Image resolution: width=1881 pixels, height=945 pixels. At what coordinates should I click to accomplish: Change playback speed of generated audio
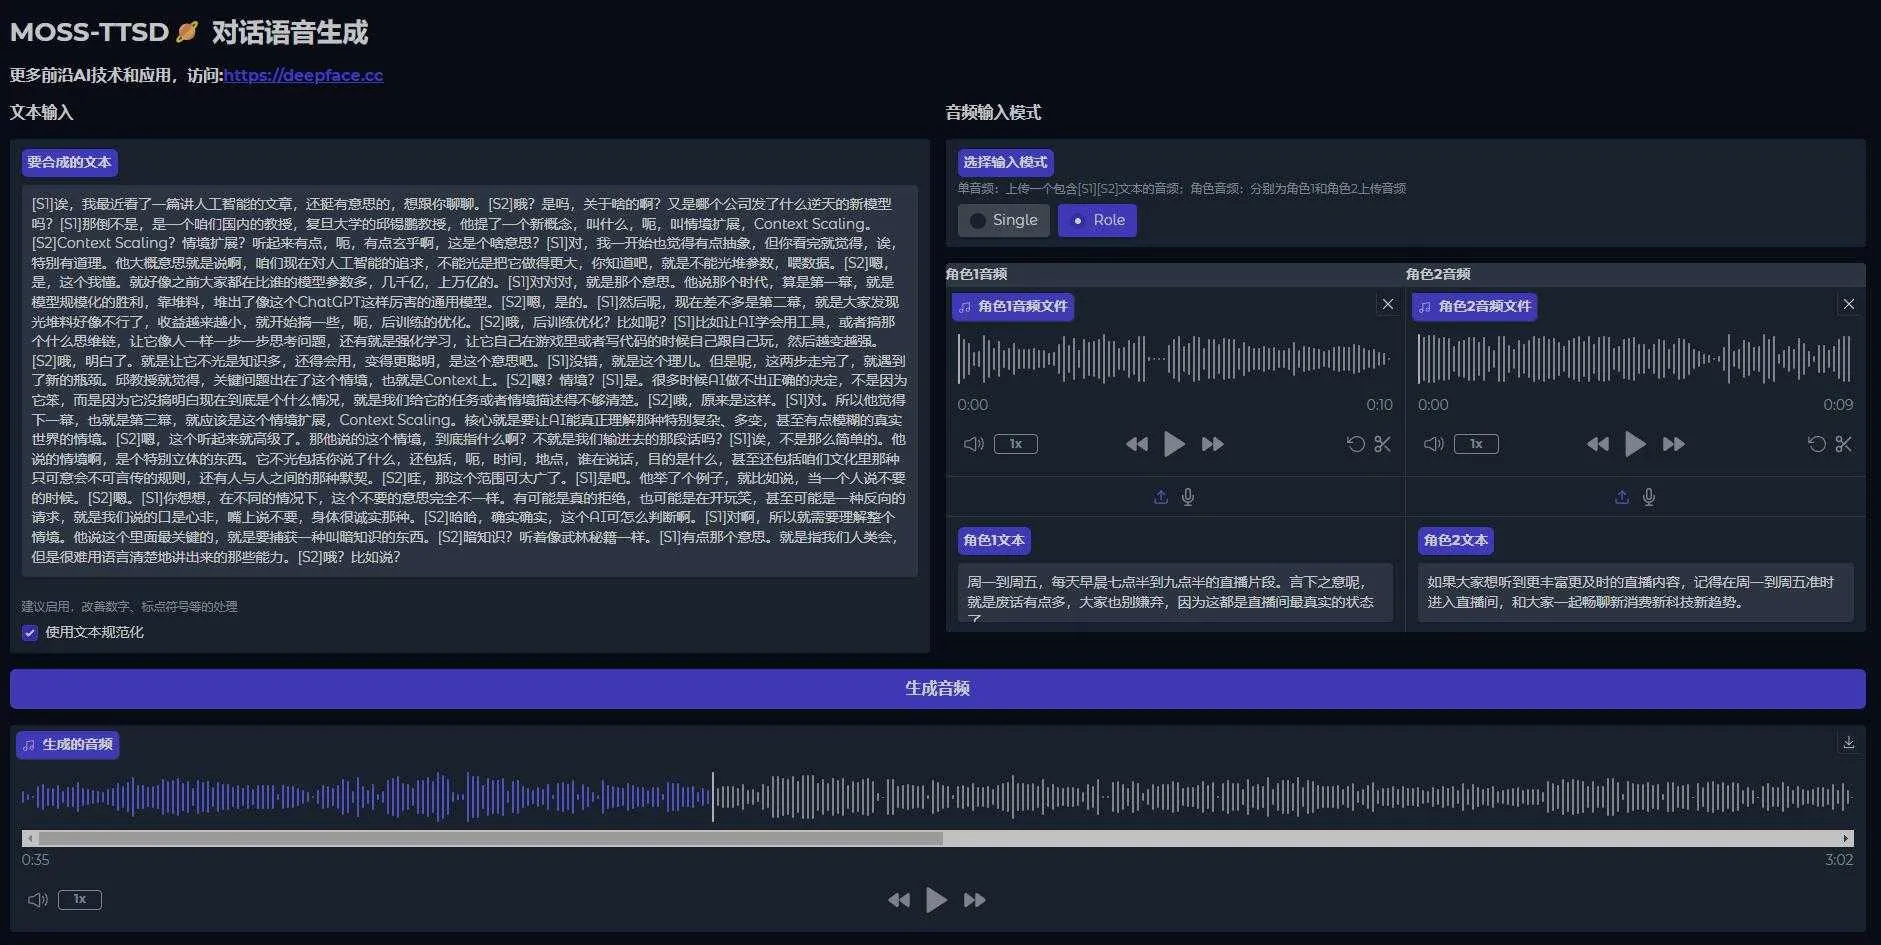80,900
